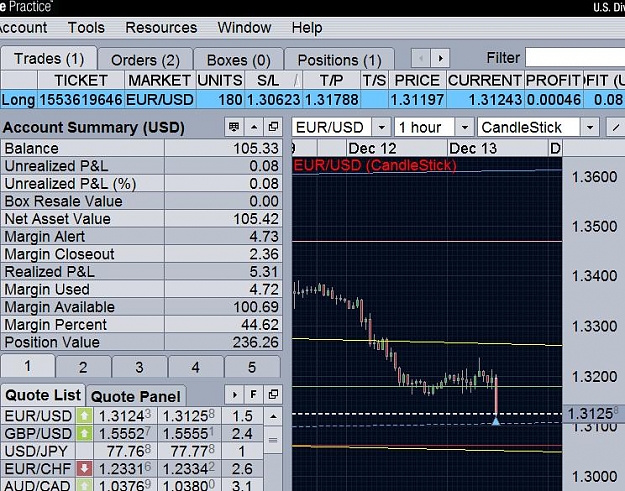625x491 pixels.
Task: Click ticket number 1553619646
Action: tap(81, 99)
